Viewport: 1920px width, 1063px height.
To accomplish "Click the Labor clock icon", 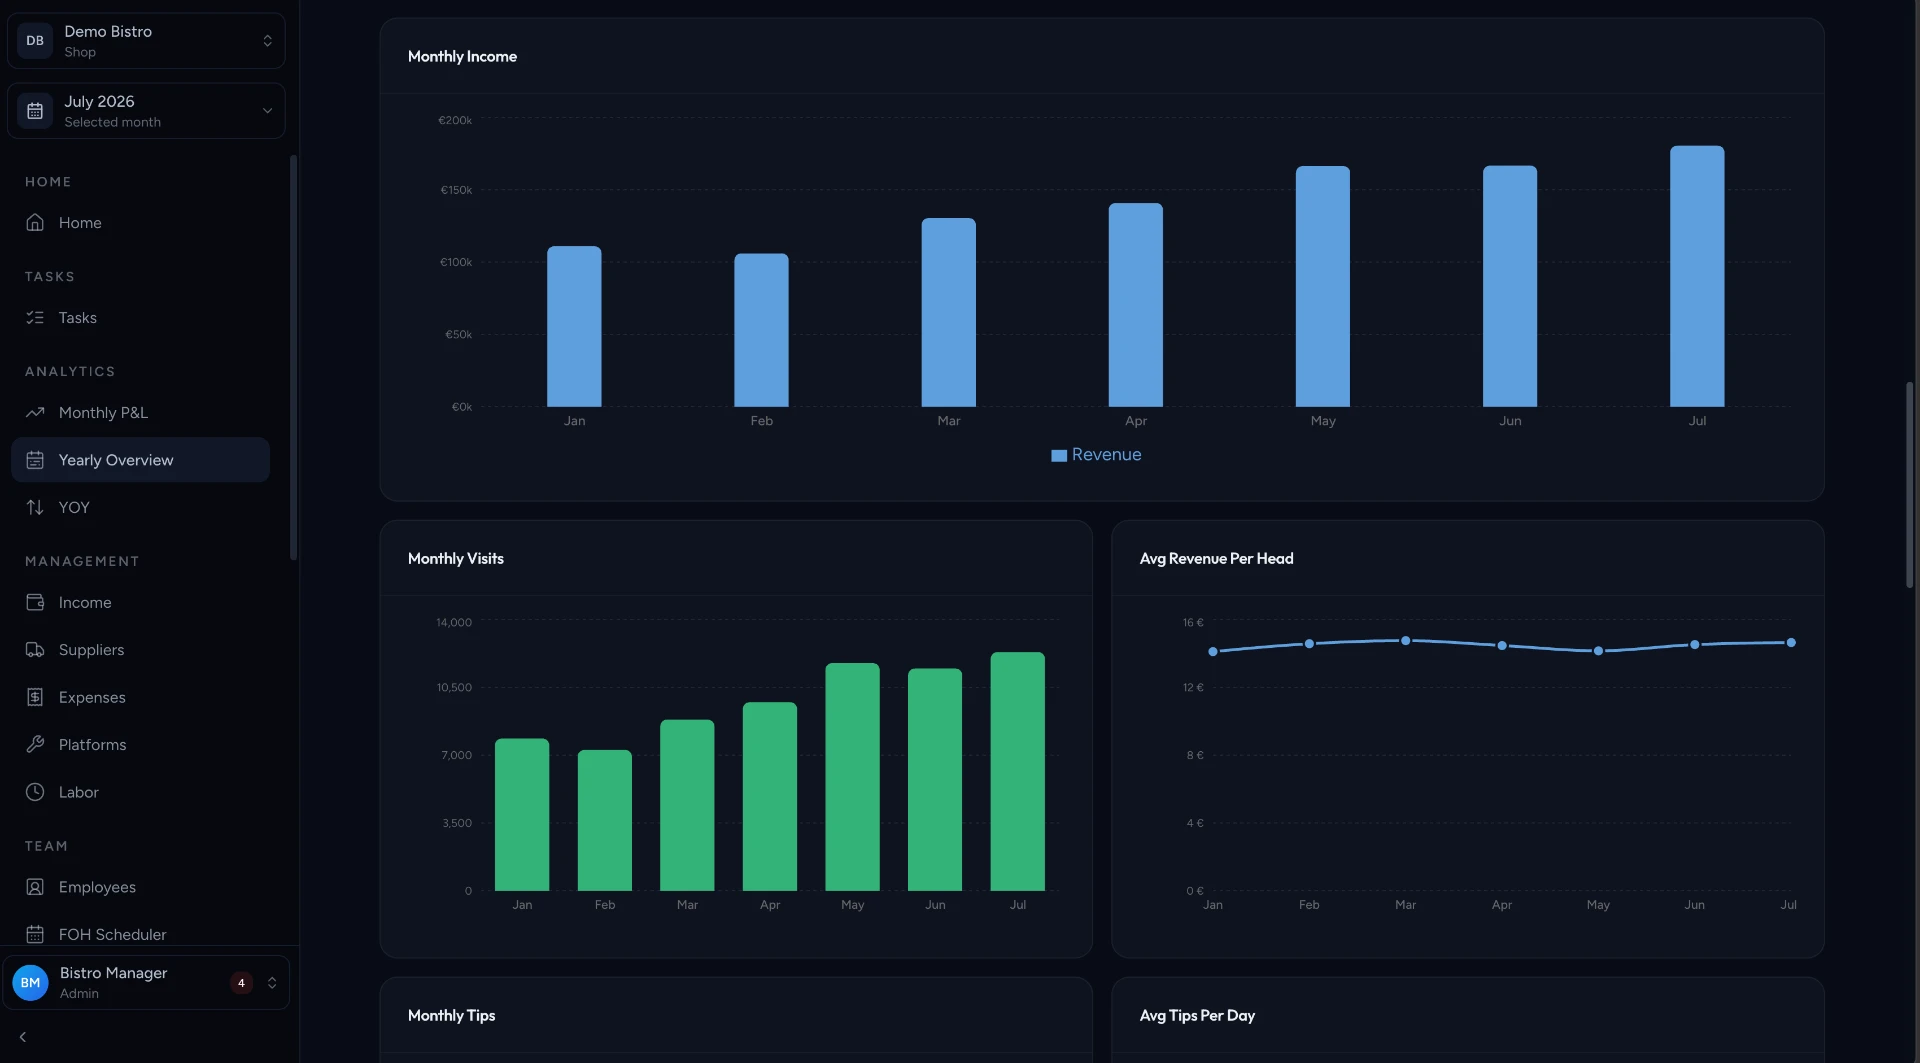I will [35, 792].
